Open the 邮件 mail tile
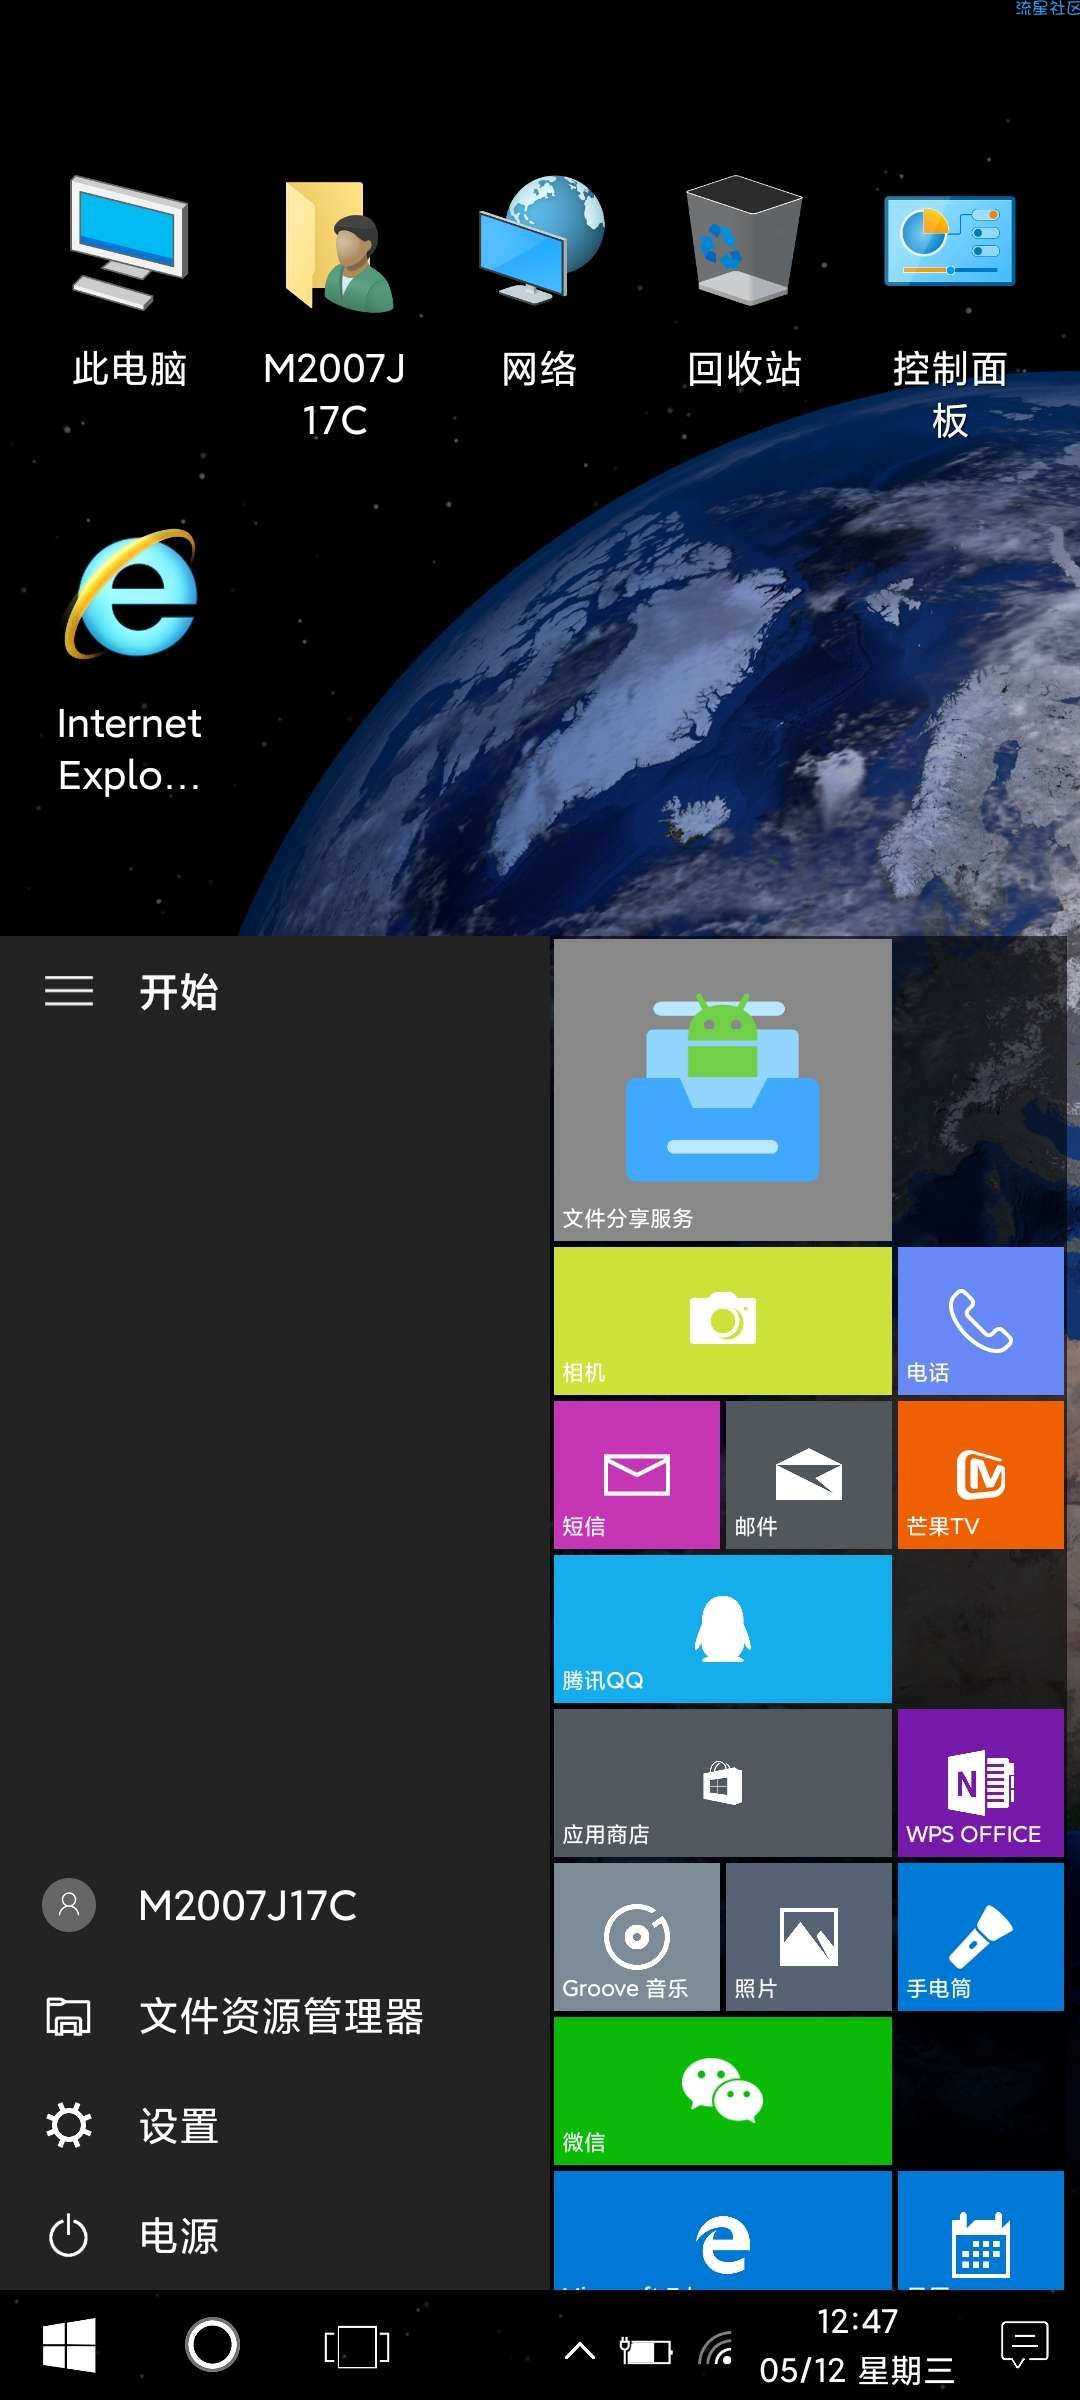 click(x=809, y=1475)
